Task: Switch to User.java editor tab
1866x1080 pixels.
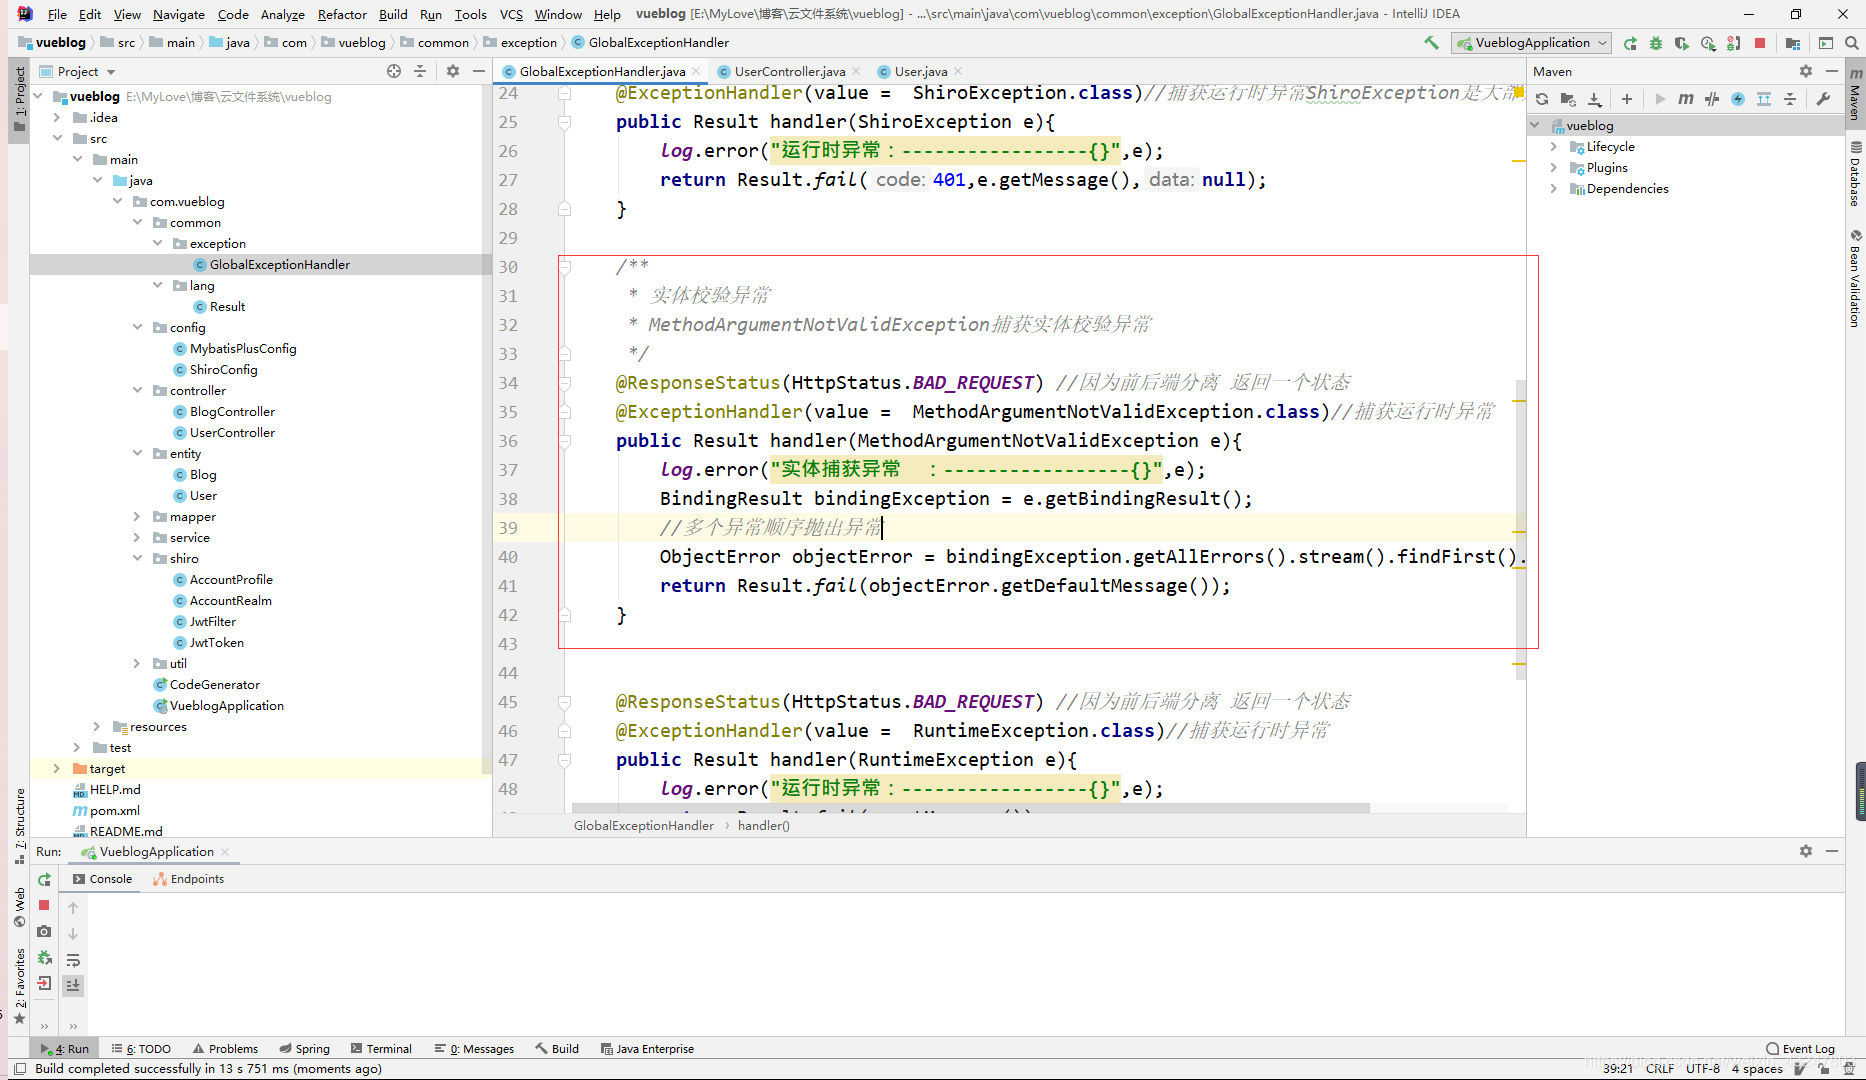Action: pos(921,71)
